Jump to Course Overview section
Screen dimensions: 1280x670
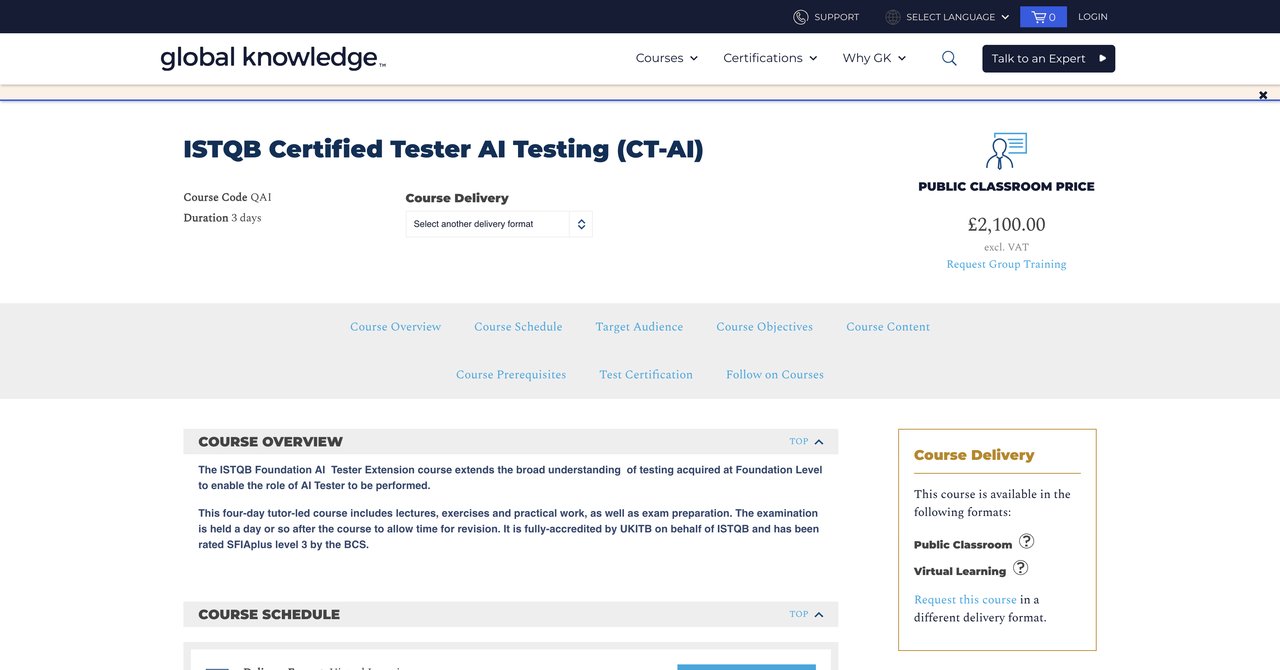pos(395,327)
